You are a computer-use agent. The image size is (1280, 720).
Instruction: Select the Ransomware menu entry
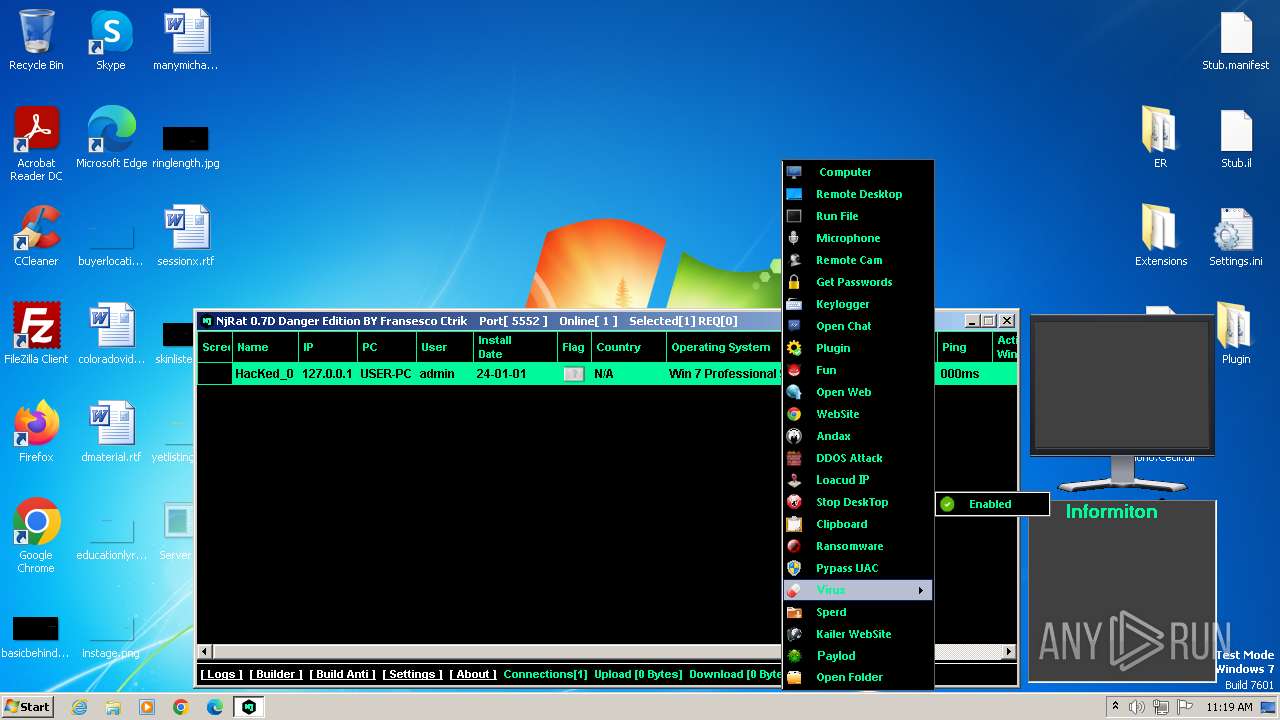point(857,546)
